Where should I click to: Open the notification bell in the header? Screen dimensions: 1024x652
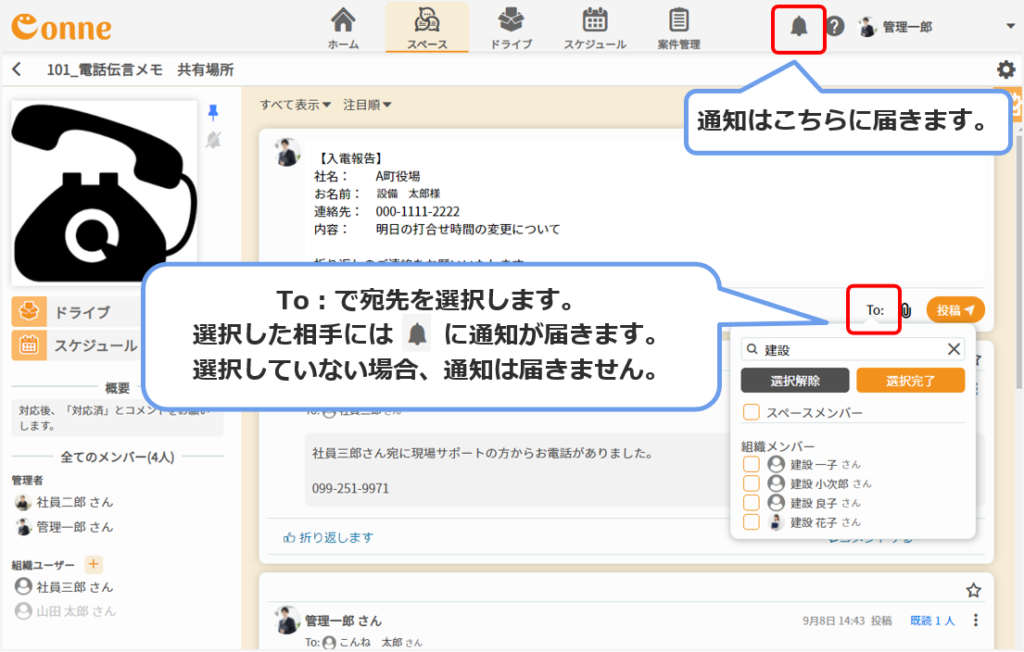(x=799, y=27)
